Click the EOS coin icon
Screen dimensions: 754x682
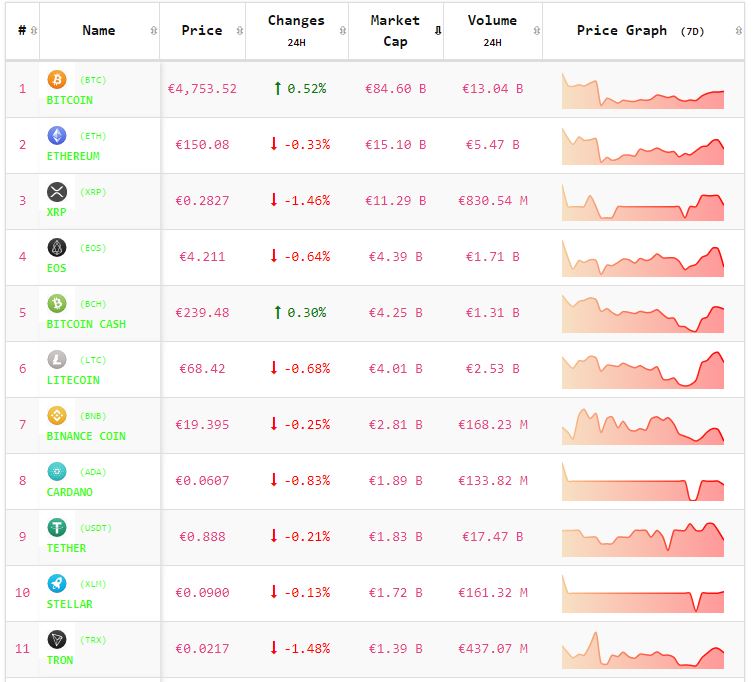57,247
